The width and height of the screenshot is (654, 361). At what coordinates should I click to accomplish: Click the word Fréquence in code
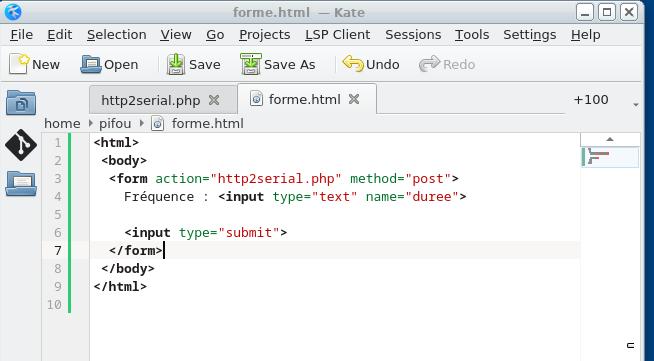point(159,196)
